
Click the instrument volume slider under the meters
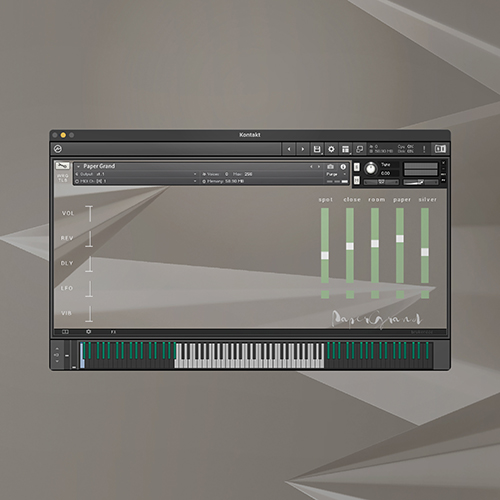421,182
